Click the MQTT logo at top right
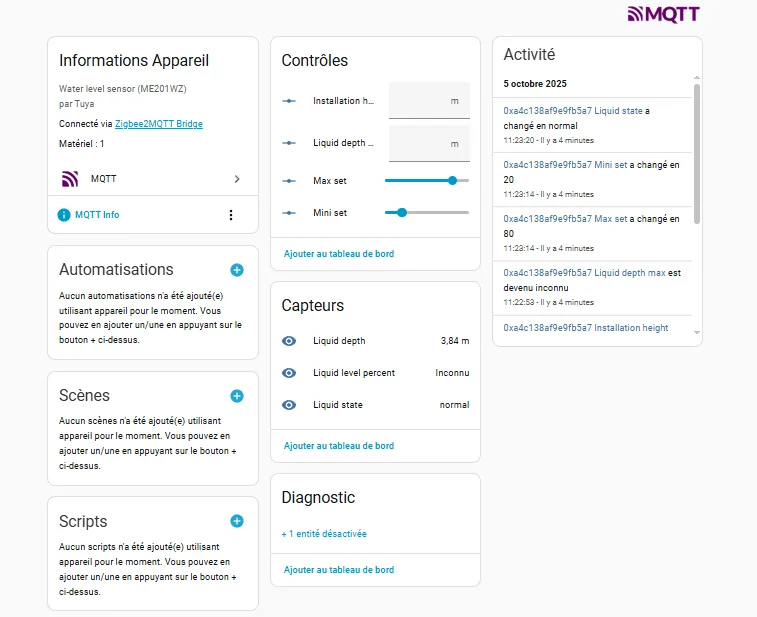757x617 pixels. pyautogui.click(x=663, y=14)
